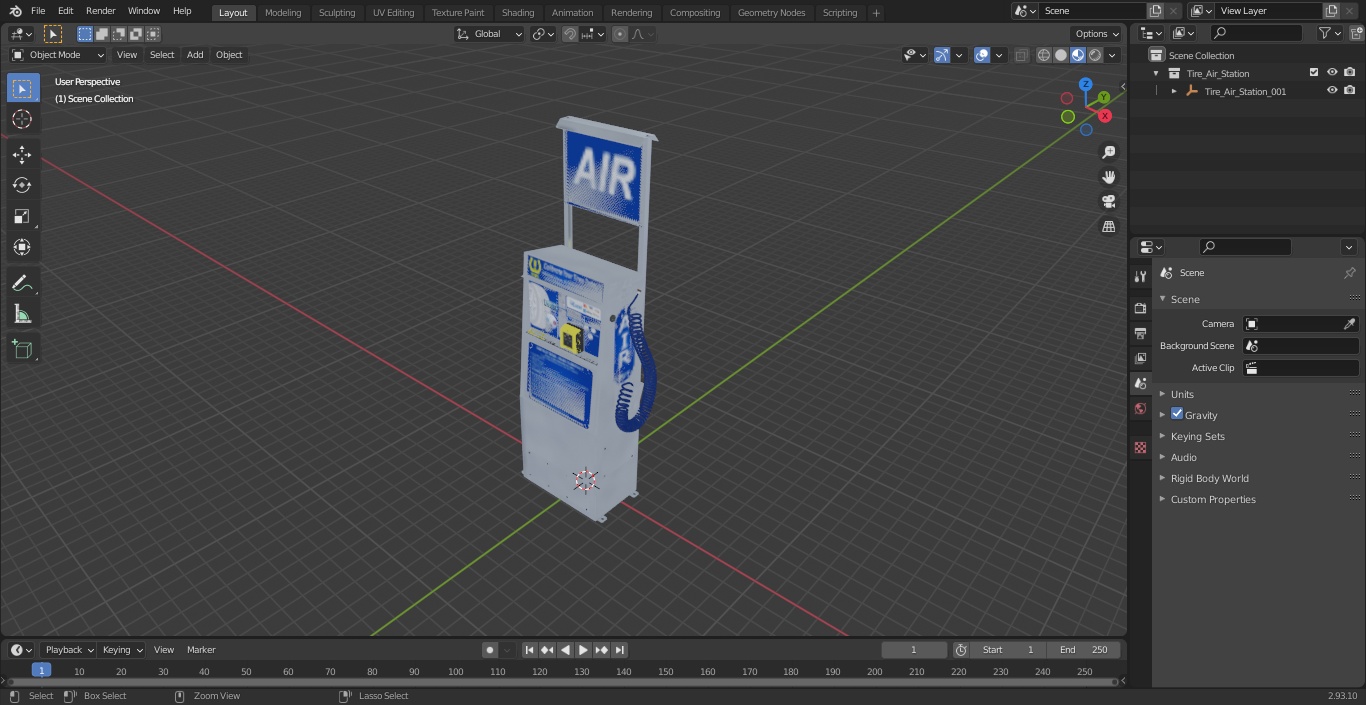The width and height of the screenshot is (1366, 705).
Task: Switch to the Modeling workspace tab
Action: point(283,12)
